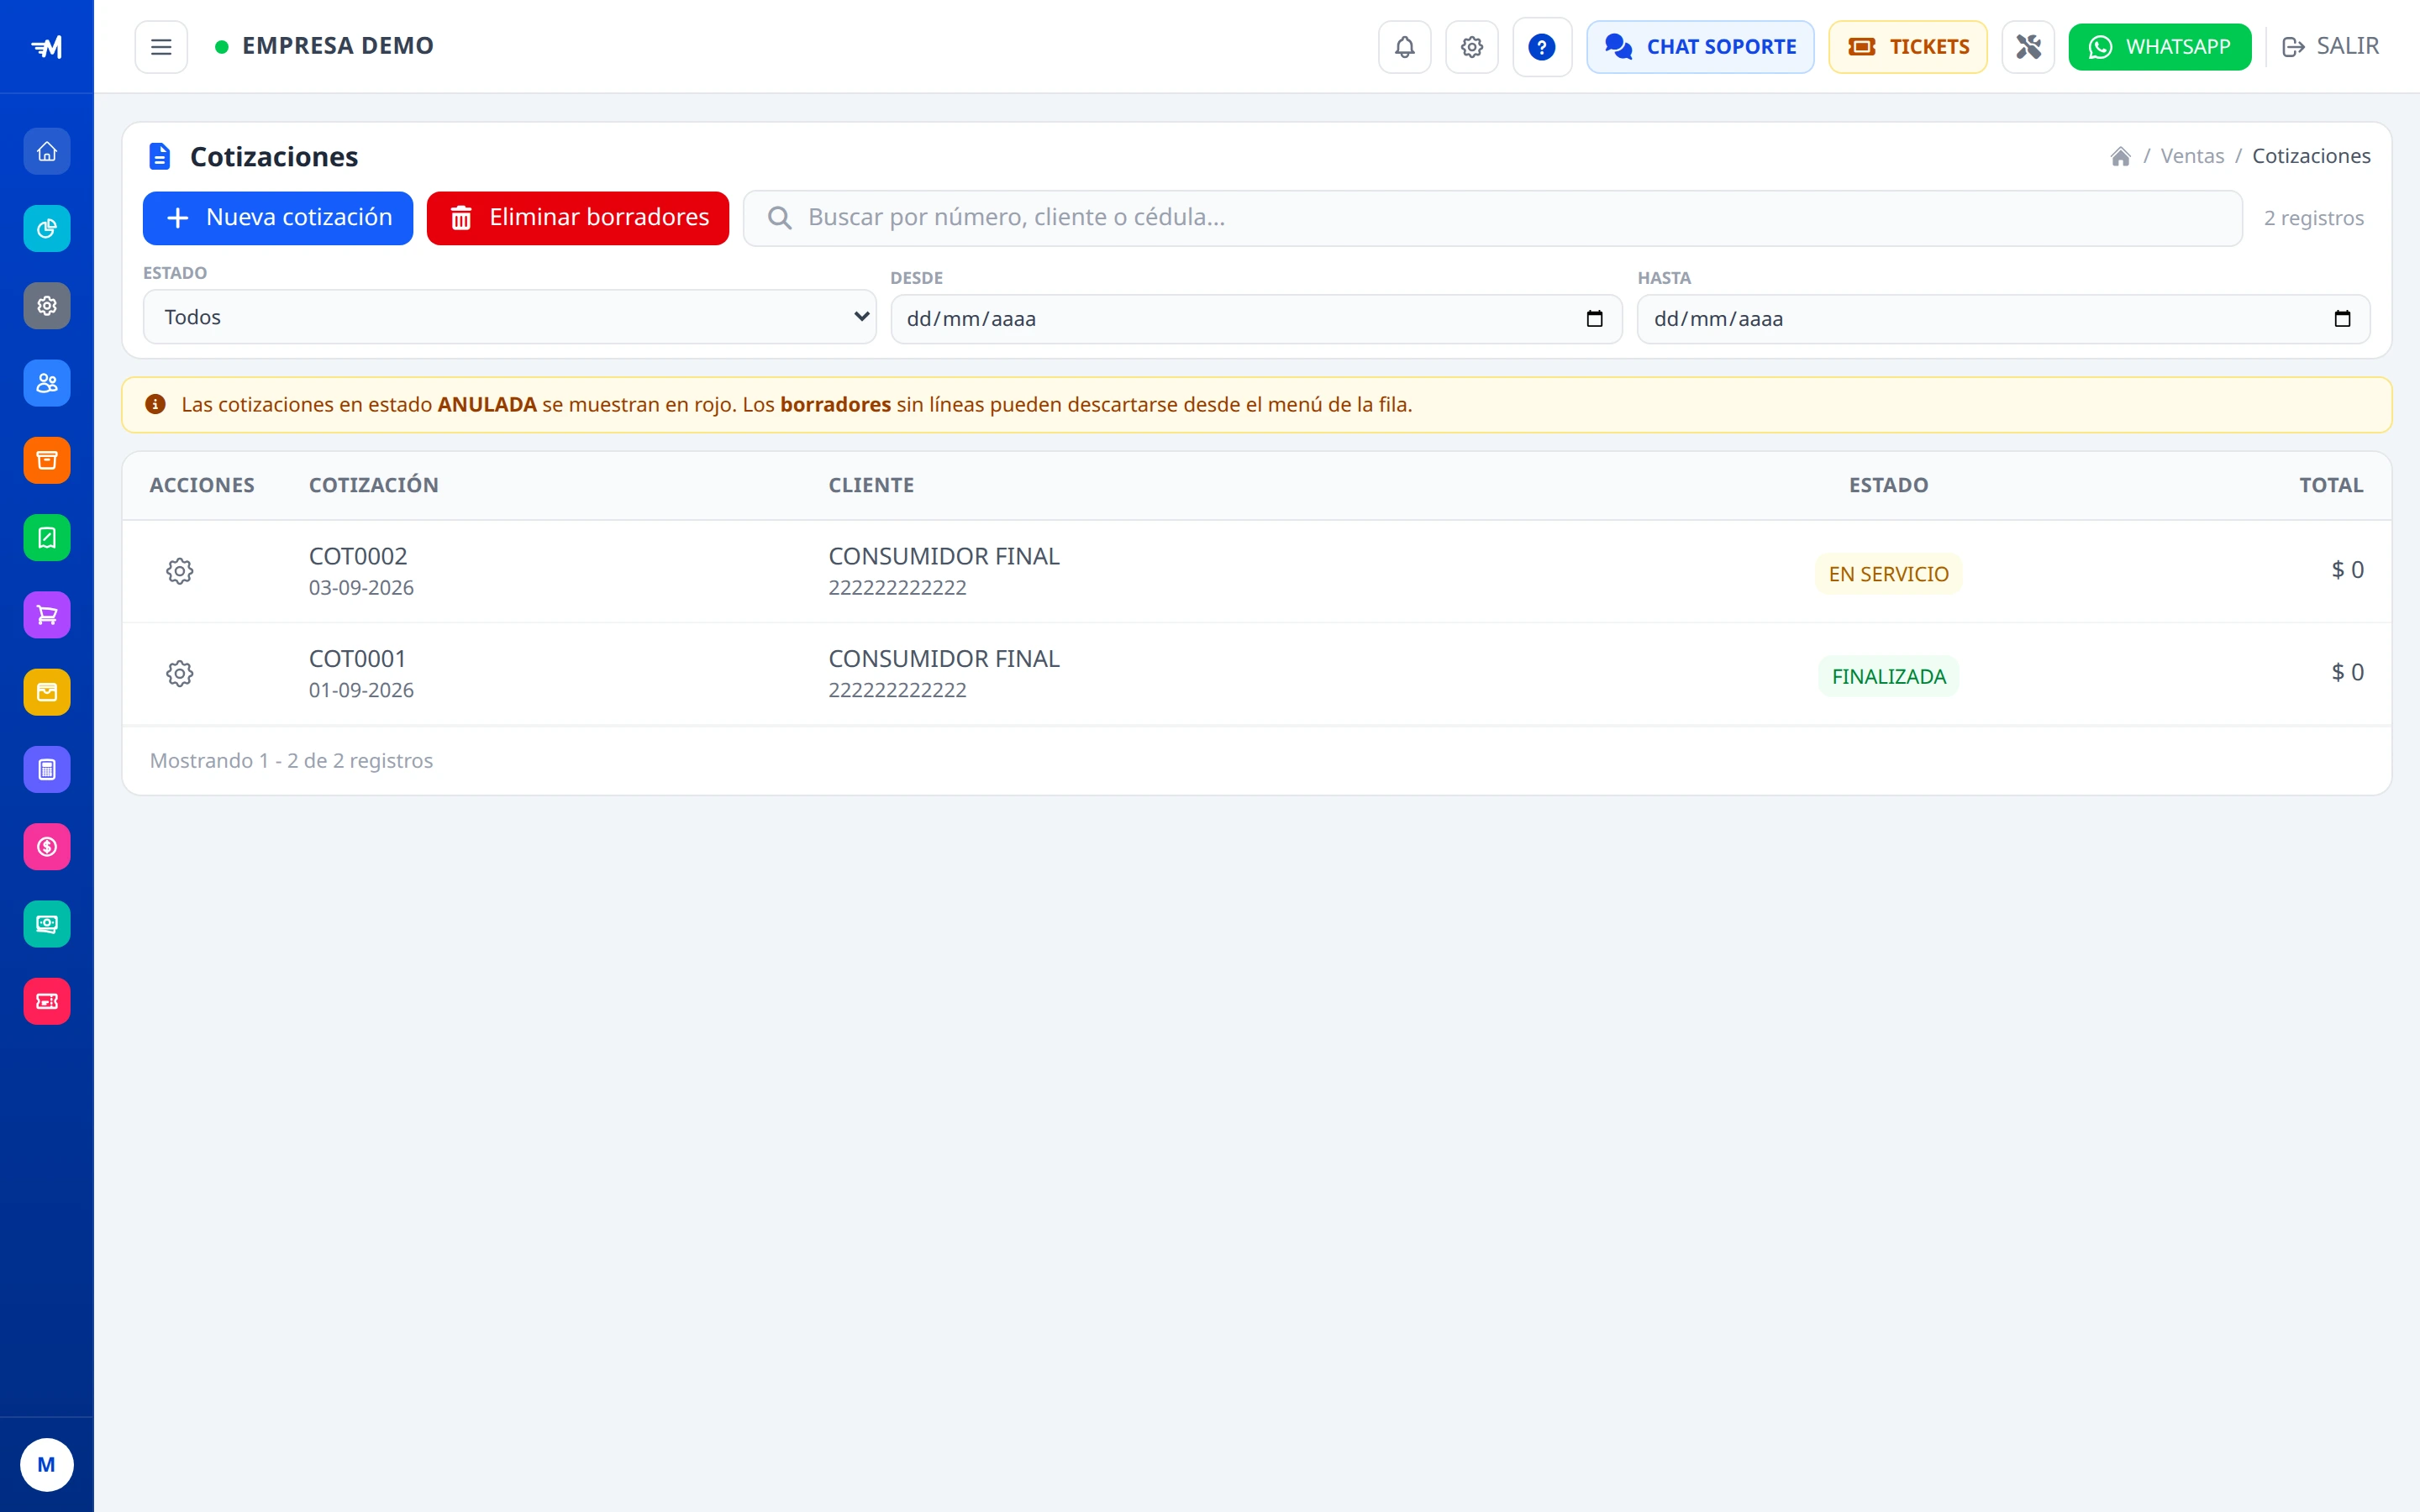Click into the Desde date field
2420x1512 pixels.
(x=1256, y=319)
